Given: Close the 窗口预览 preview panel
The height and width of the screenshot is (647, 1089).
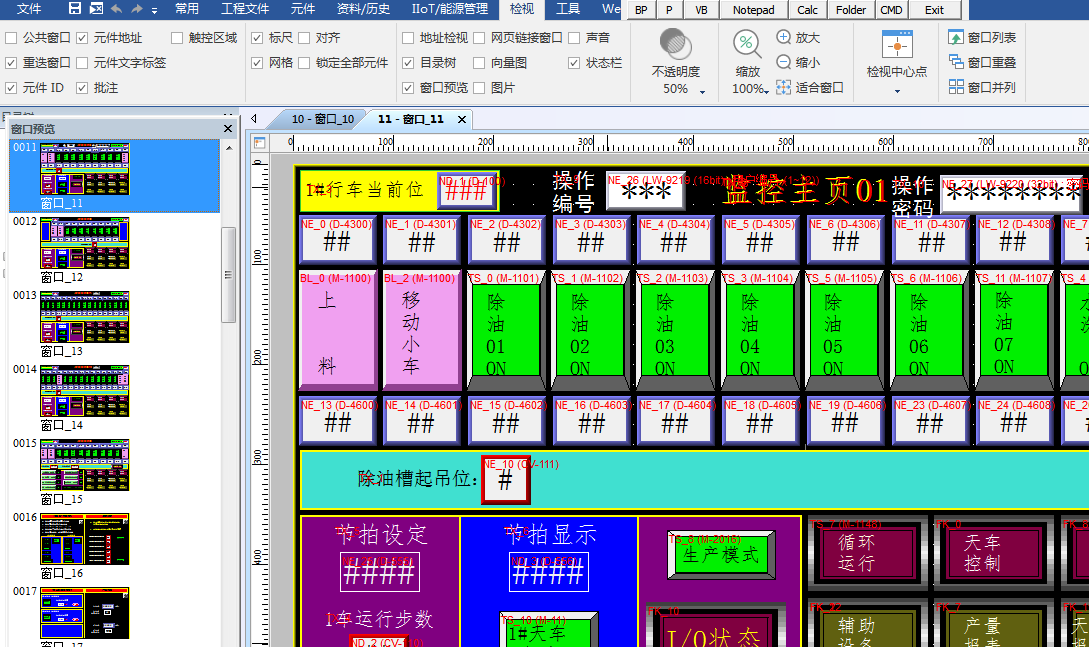Looking at the screenshot, I should coord(228,129).
